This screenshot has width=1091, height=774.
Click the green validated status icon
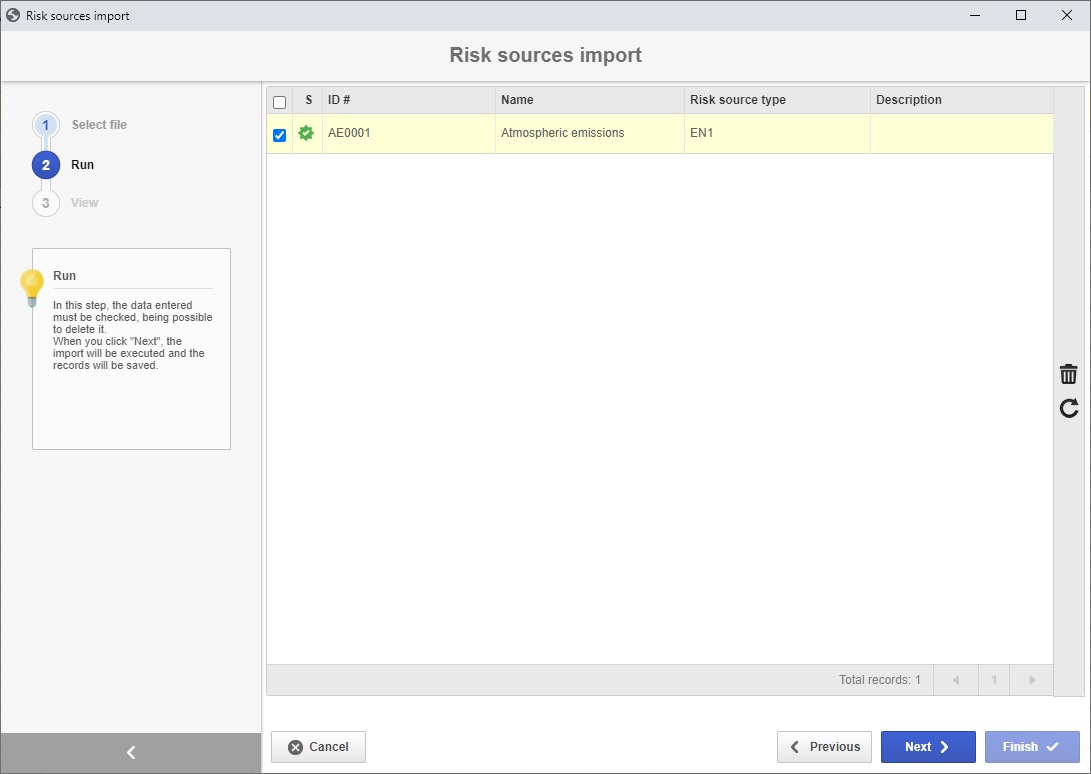click(306, 133)
